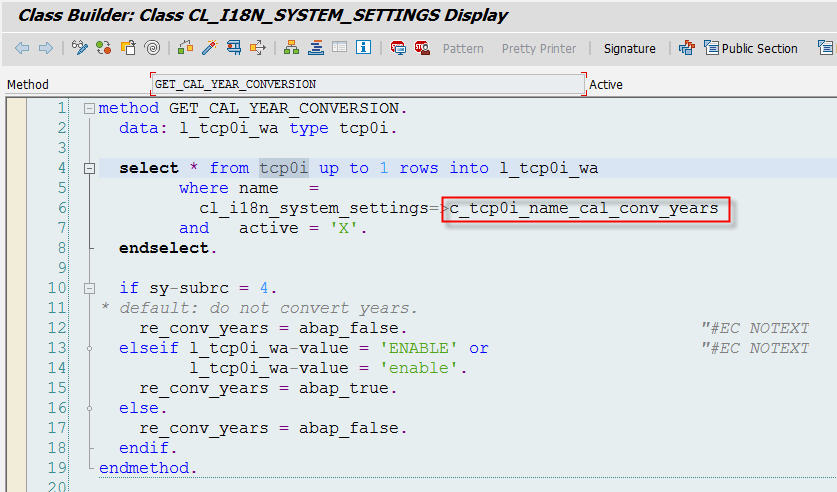Click line number 13 in the gutter
This screenshot has height=492, width=837.
(x=57, y=348)
